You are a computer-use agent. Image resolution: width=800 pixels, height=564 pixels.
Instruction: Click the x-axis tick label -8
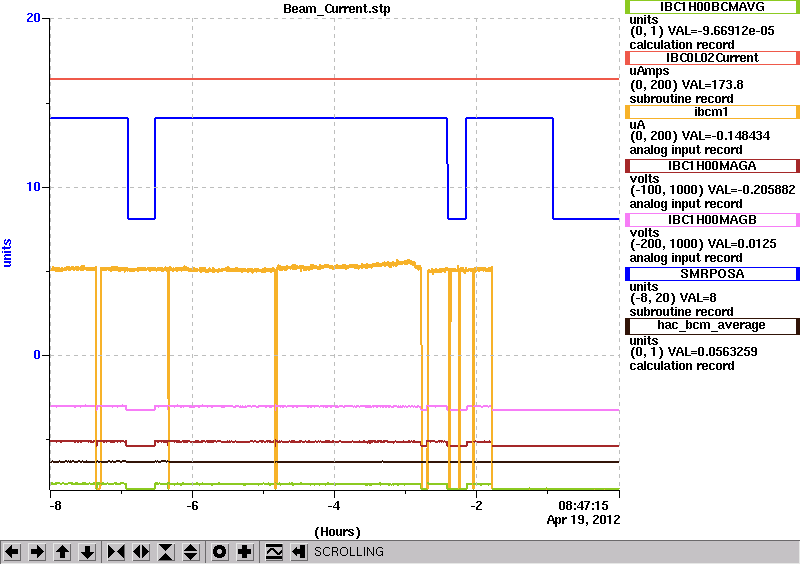[x=55, y=506]
